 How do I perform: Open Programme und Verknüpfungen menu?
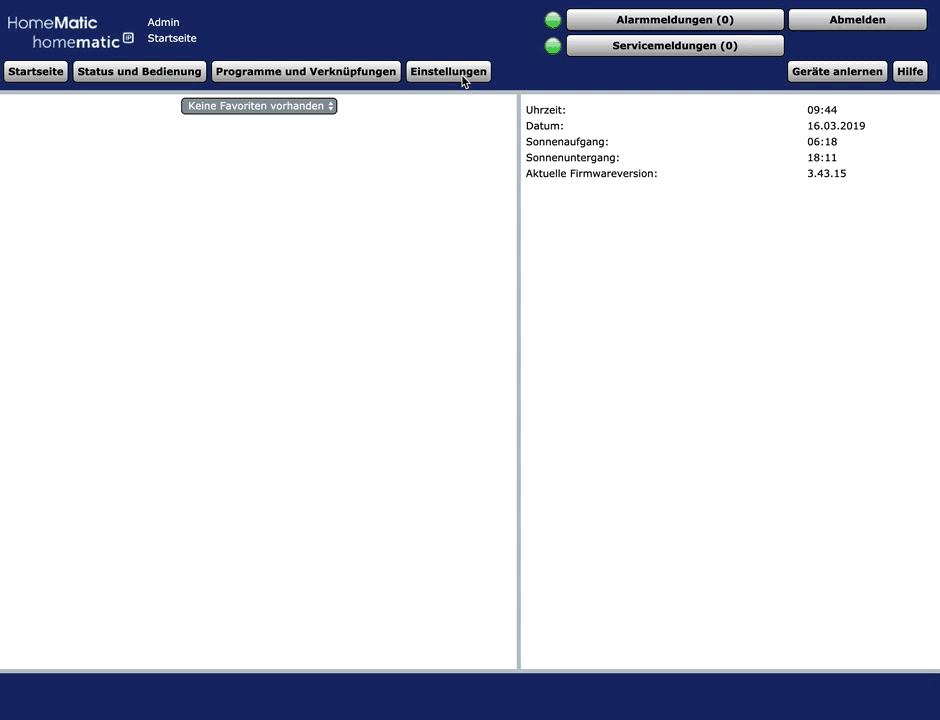click(x=306, y=72)
